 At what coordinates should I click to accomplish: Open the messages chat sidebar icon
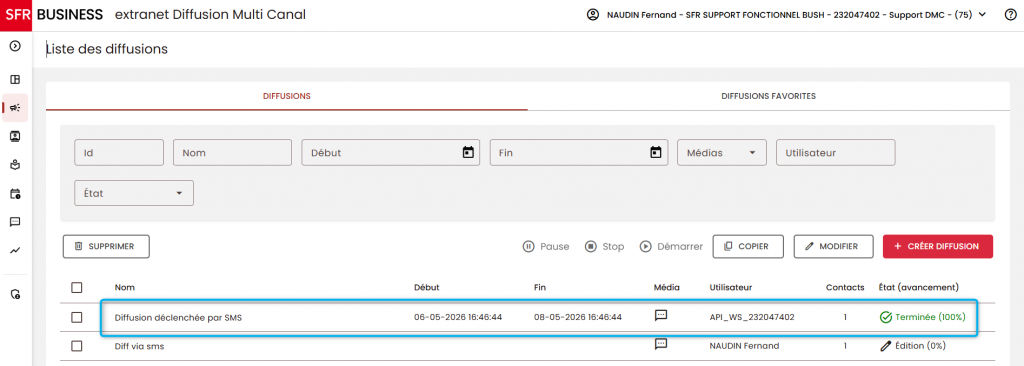pos(15,222)
